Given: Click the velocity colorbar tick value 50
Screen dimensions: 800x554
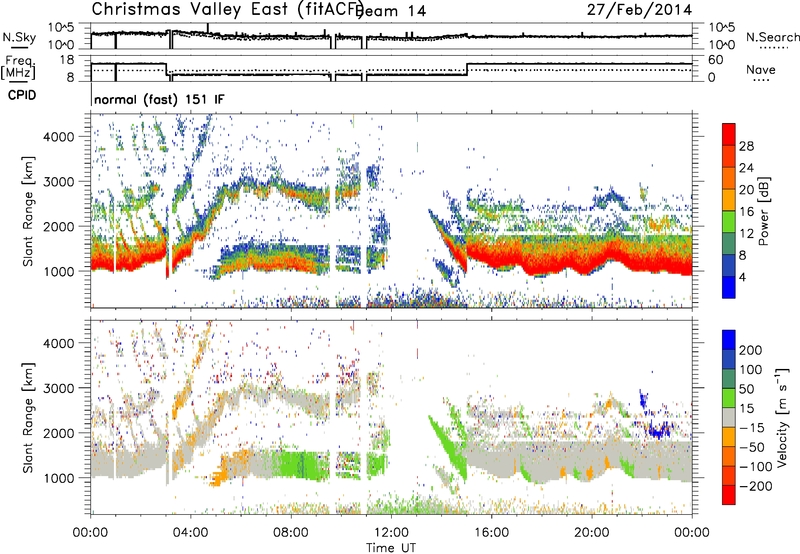Looking at the screenshot, I should [746, 389].
